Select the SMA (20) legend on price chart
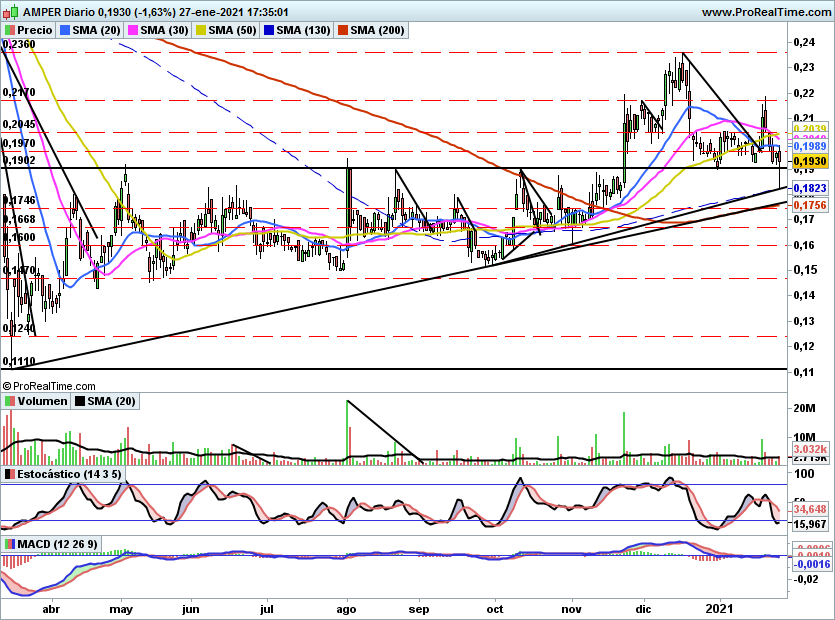The height and width of the screenshot is (620, 835). click(91, 31)
